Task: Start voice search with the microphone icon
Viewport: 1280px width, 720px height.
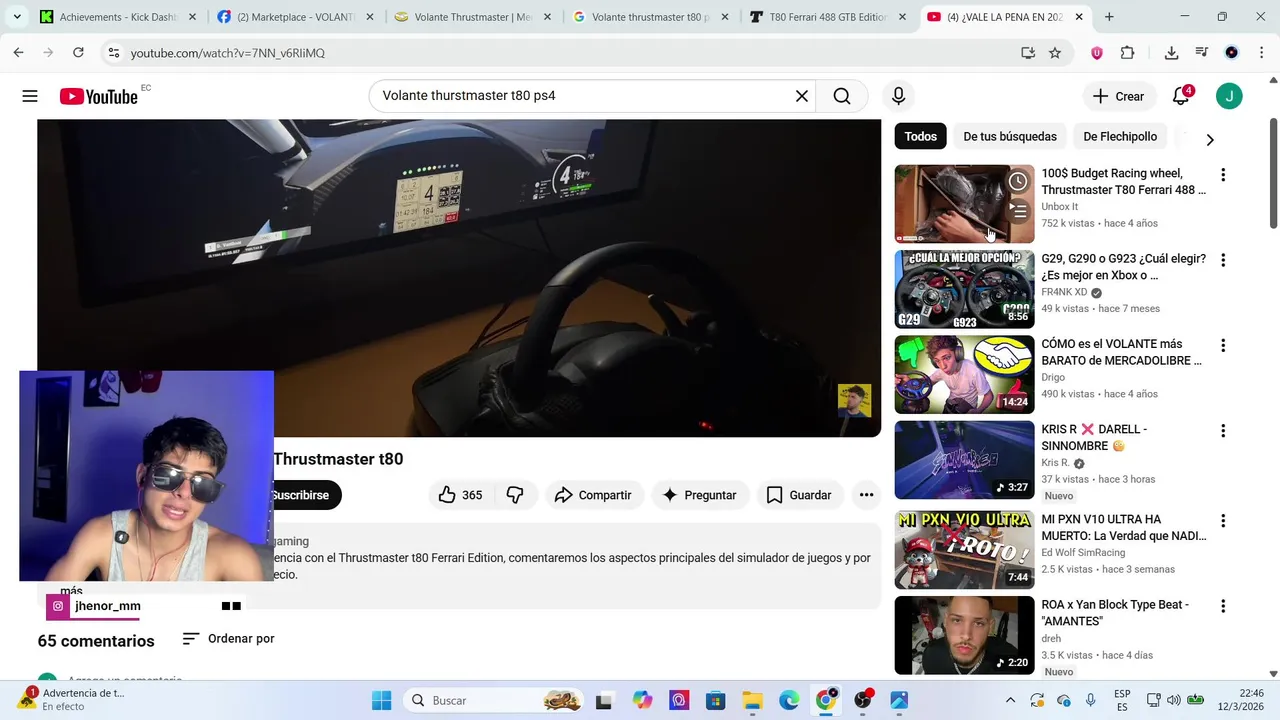Action: [x=898, y=96]
